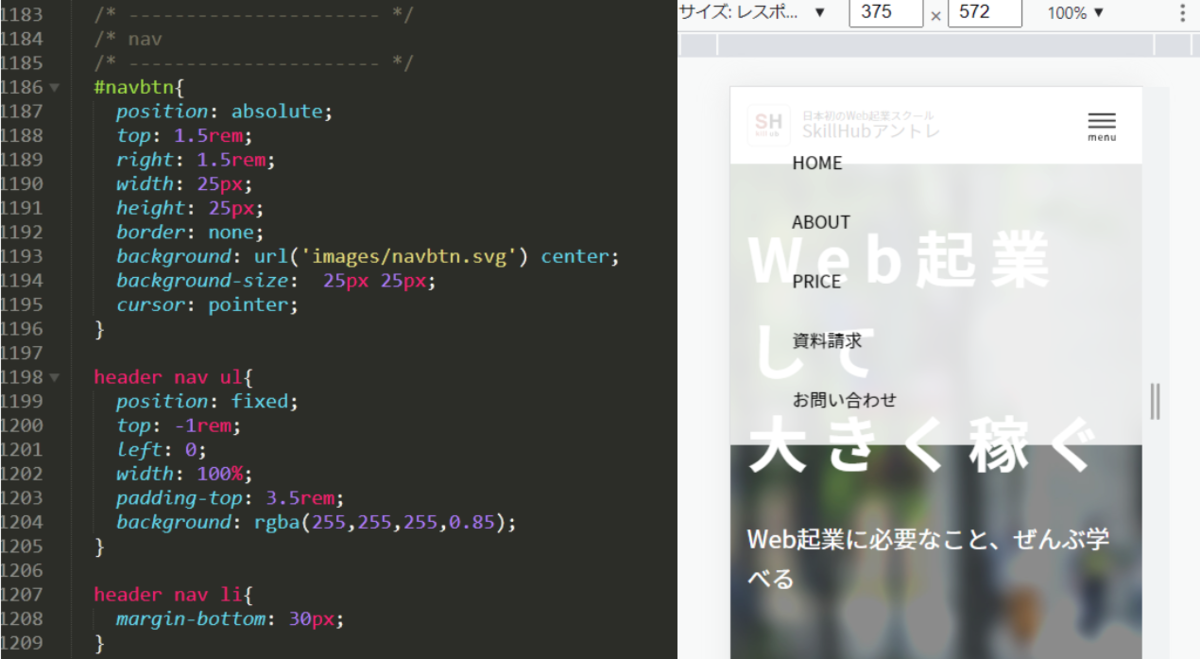Click the SkillHub SH logo icon

[x=768, y=125]
